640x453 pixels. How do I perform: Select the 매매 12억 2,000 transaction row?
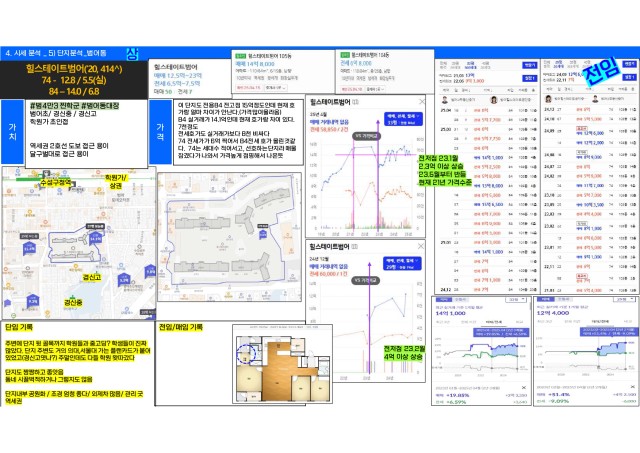coord(589,142)
